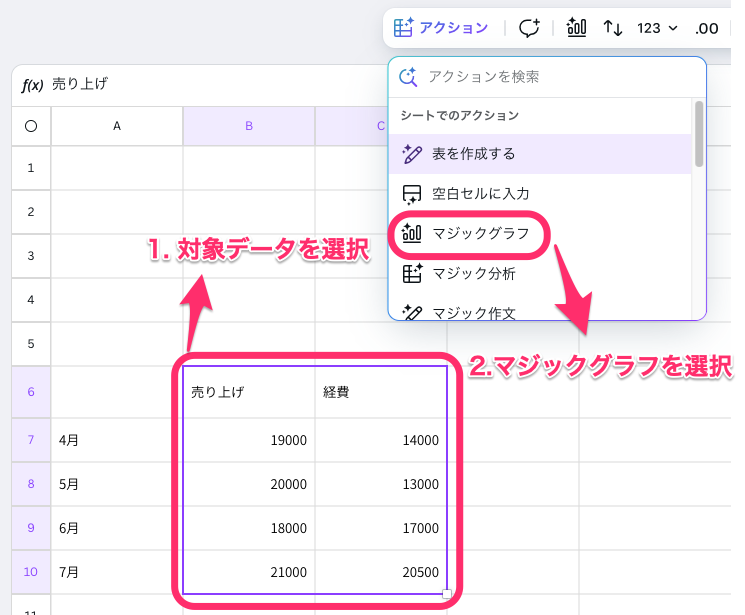This screenshot has height=615, width=745.
Task: Click the cell containing 経費
Action: pos(381,392)
